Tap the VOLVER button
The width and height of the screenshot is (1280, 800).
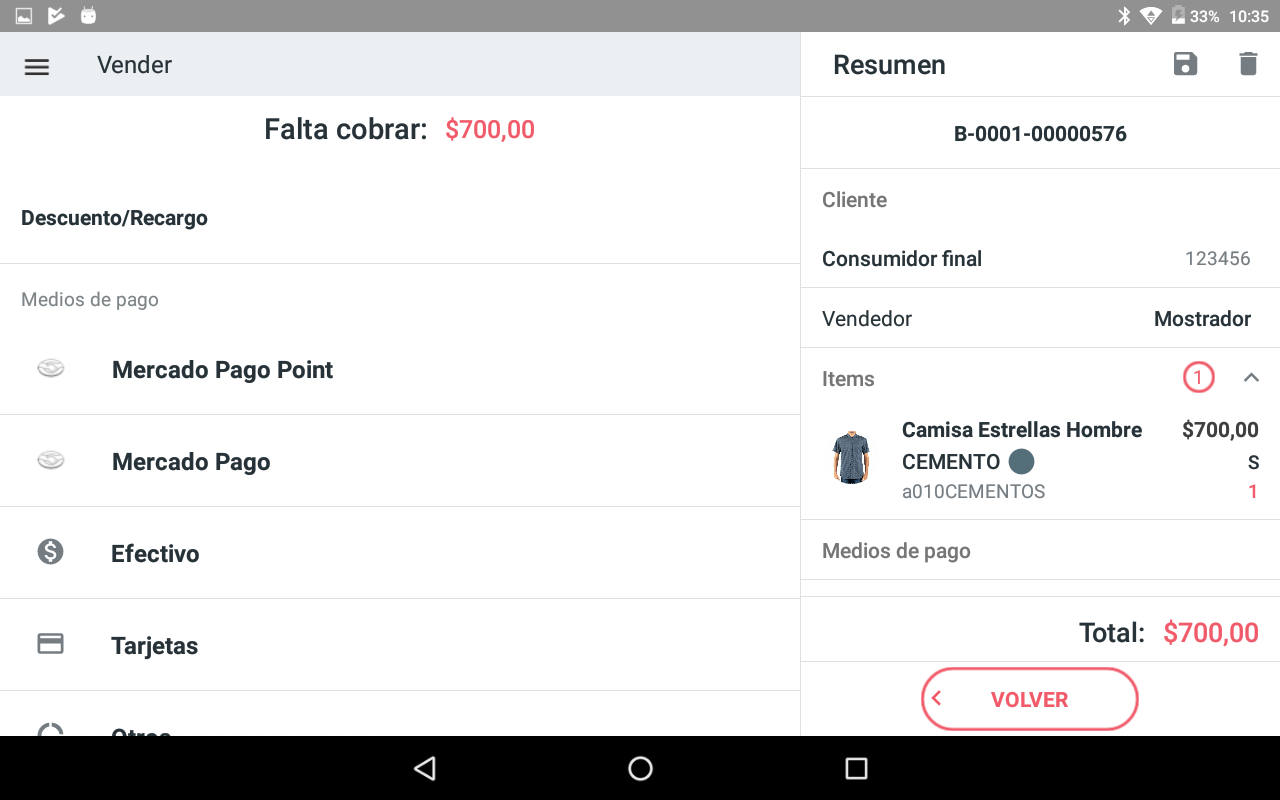(1030, 699)
